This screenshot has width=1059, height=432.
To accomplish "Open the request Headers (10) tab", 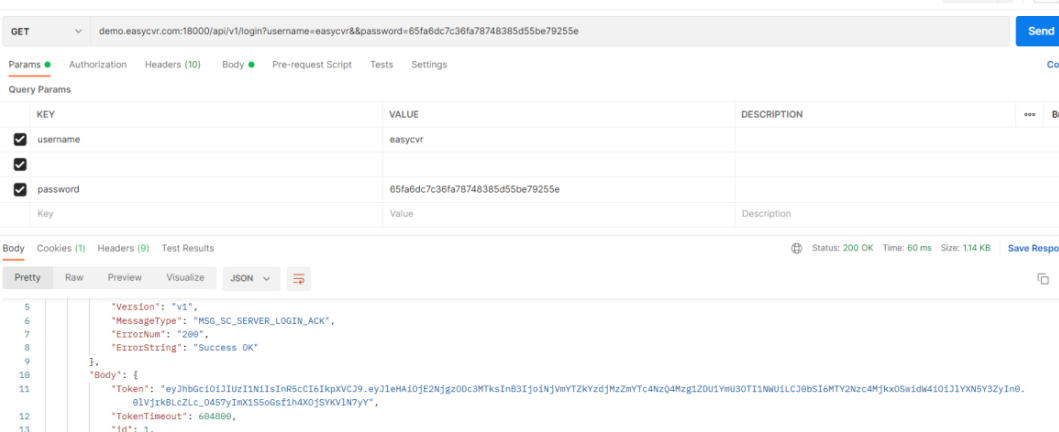I will [x=173, y=65].
